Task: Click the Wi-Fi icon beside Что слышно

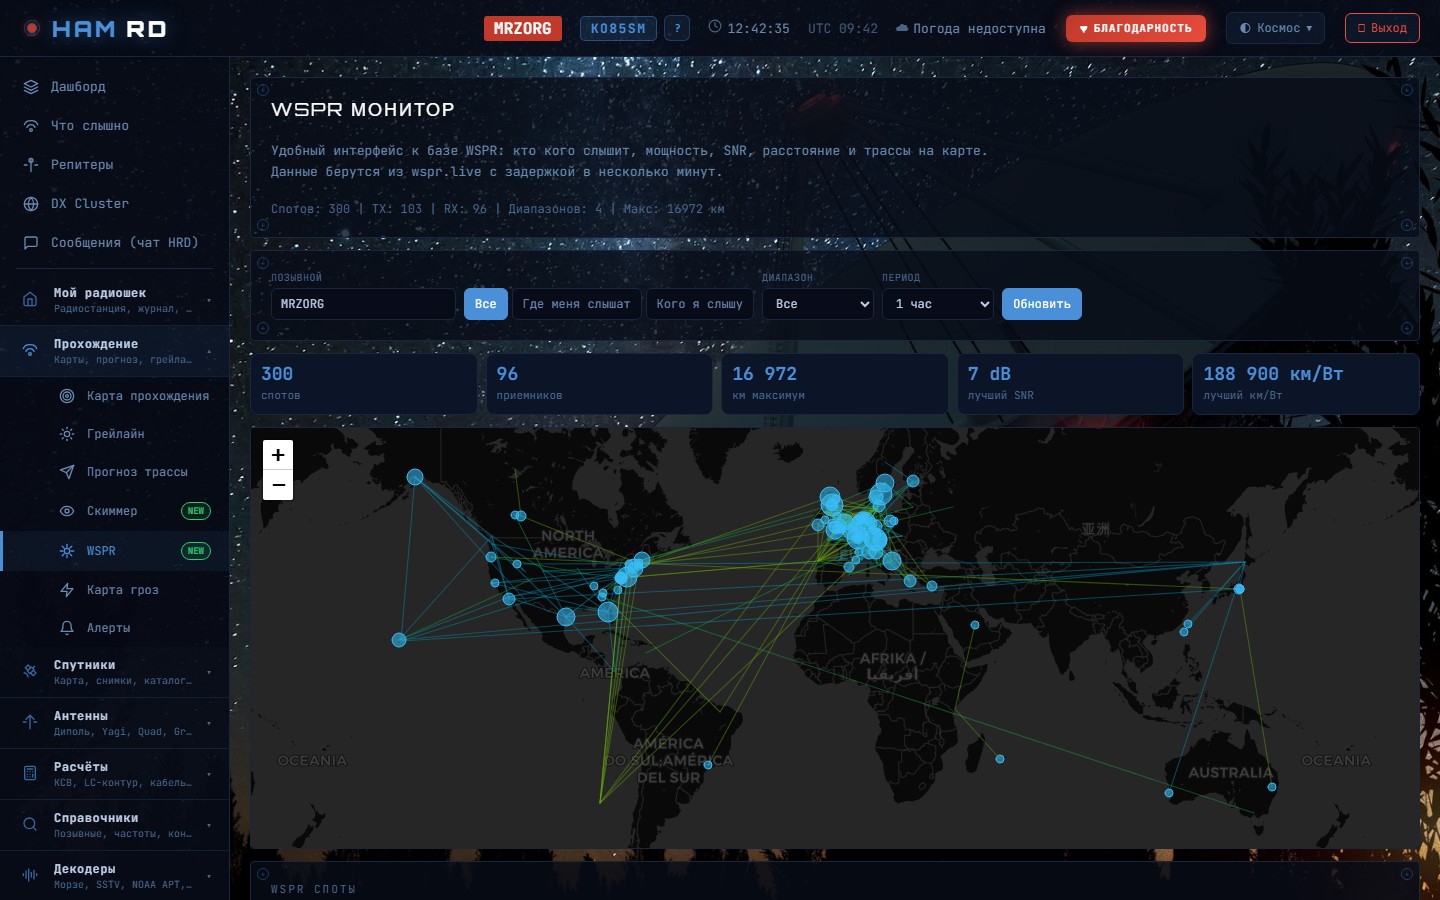Action: pyautogui.click(x=31, y=126)
